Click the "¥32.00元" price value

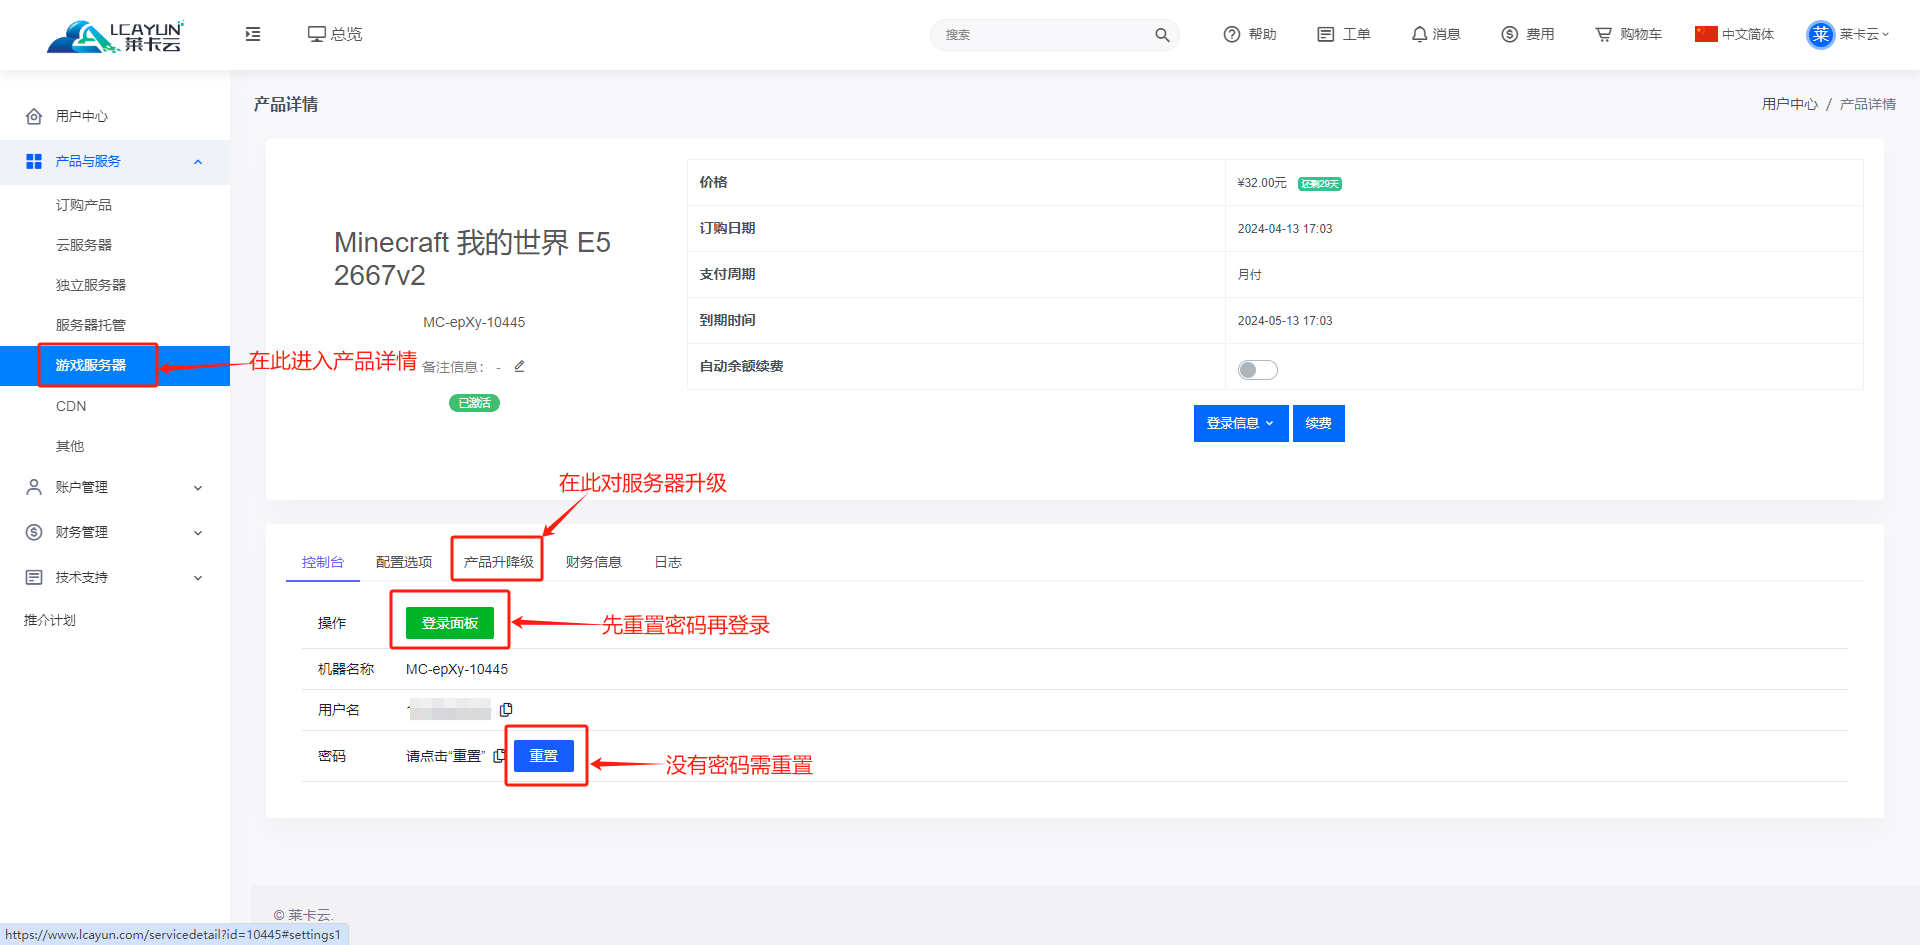coord(1262,183)
